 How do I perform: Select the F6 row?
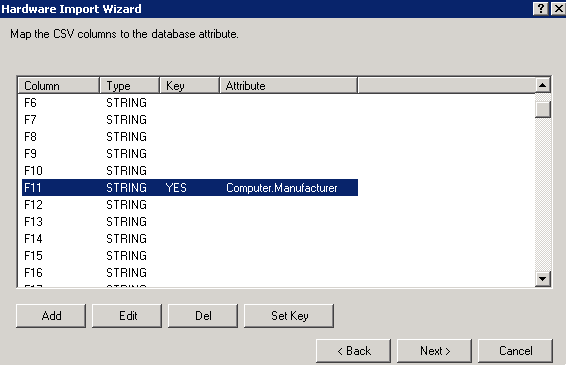190,103
